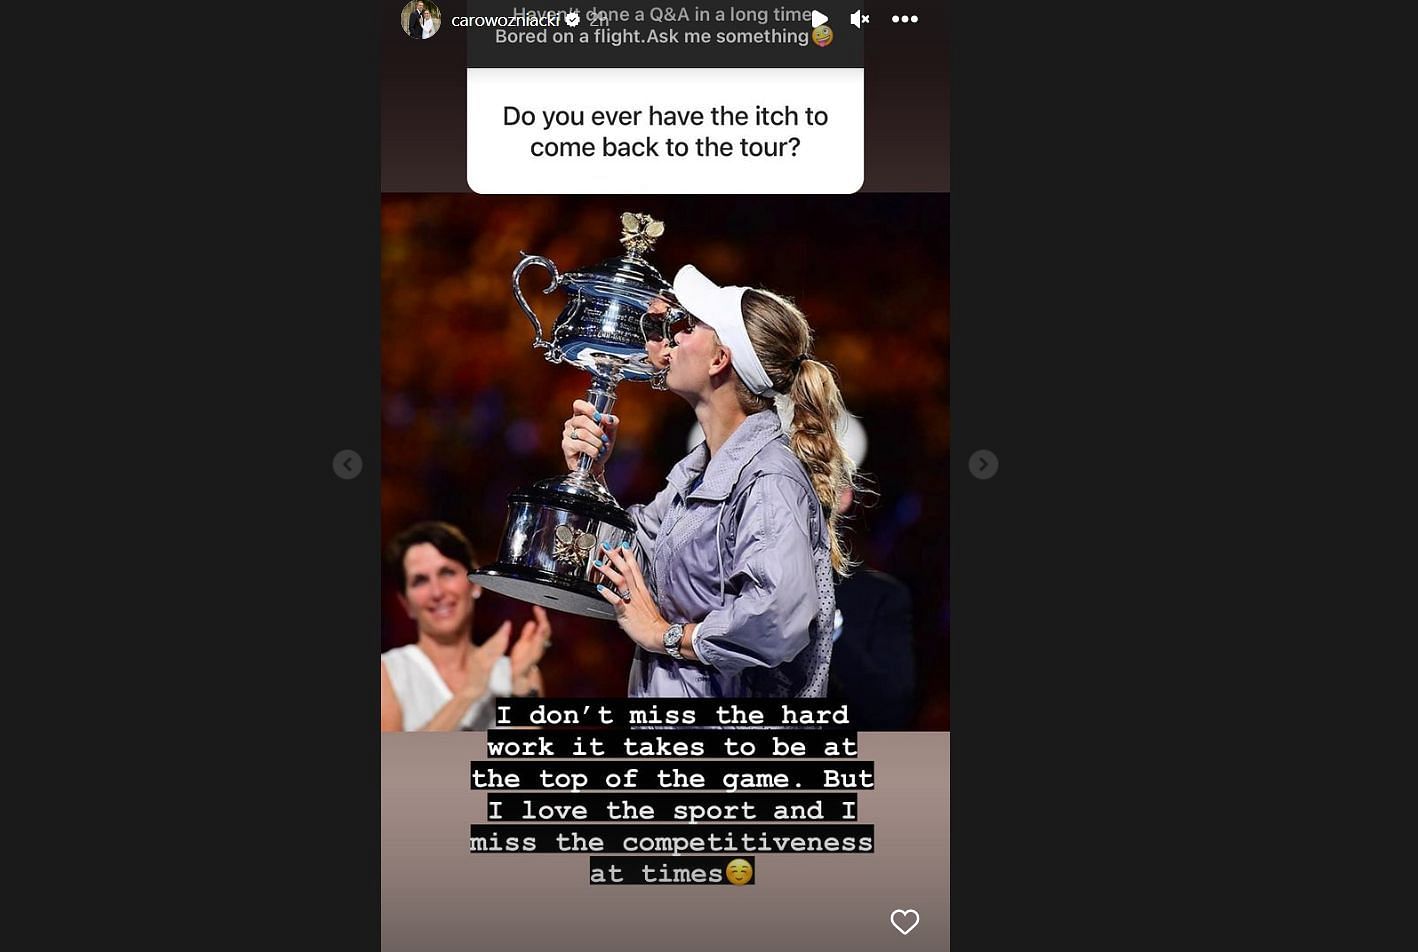This screenshot has width=1418, height=952.
Task: Advance to the next story
Action: (983, 464)
